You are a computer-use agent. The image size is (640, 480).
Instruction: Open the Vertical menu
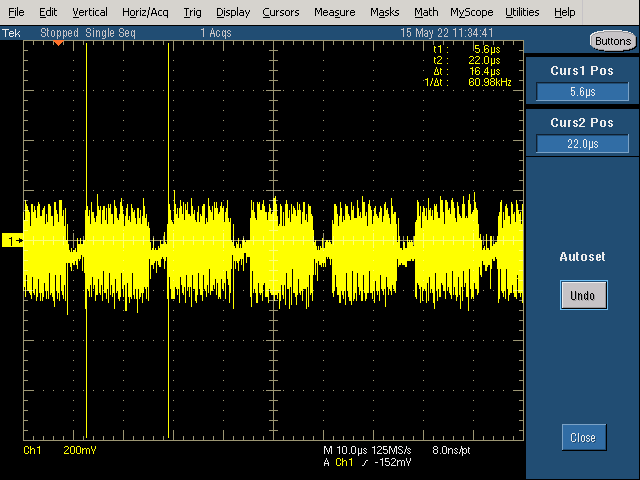(90, 12)
